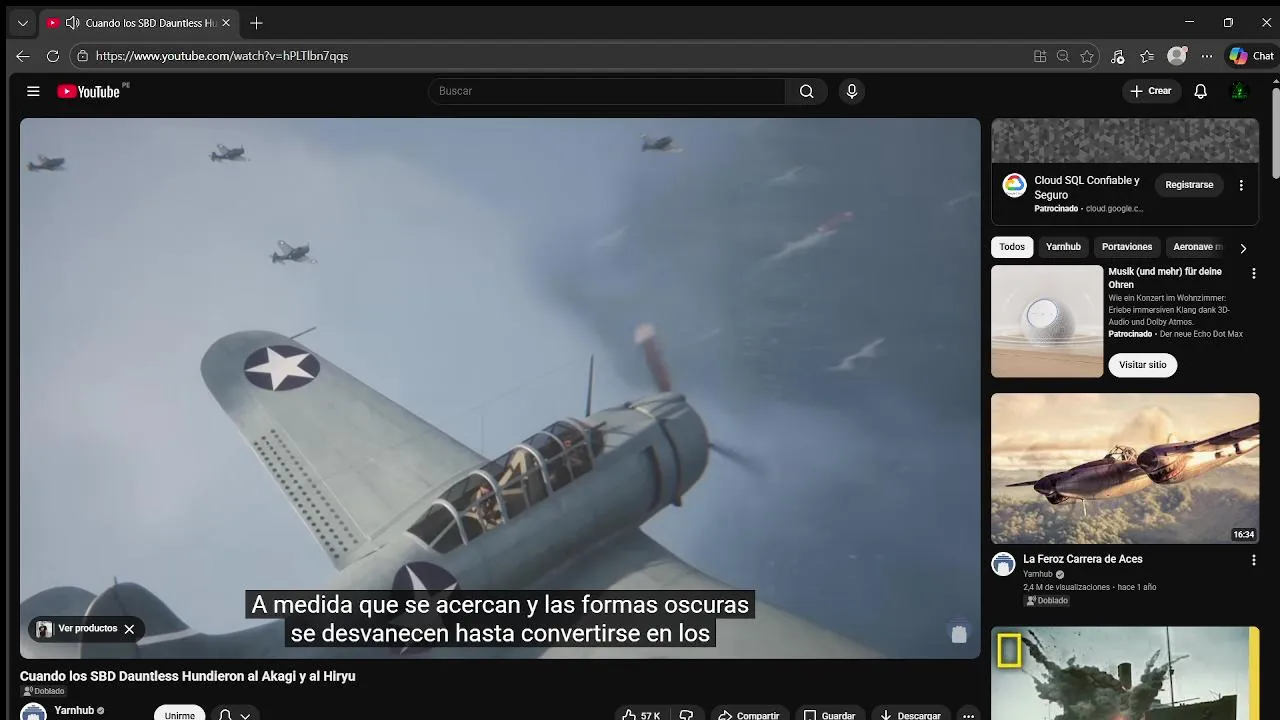This screenshot has height=720, width=1280.
Task: Open the notification bell dropdown for Yarnhub
Action: coord(234,714)
